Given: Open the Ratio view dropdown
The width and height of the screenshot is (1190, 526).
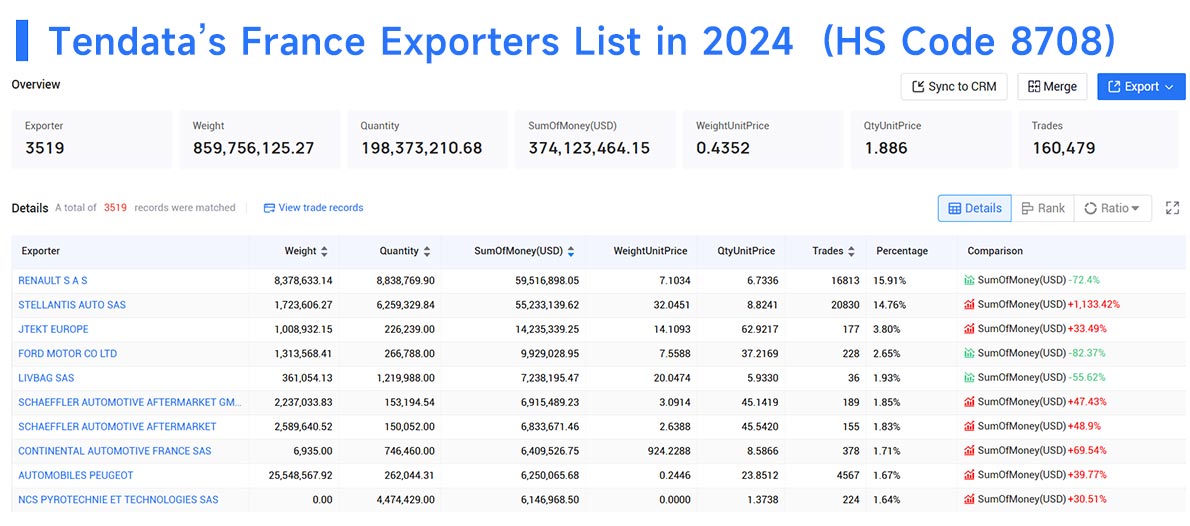Looking at the screenshot, I should [1113, 208].
